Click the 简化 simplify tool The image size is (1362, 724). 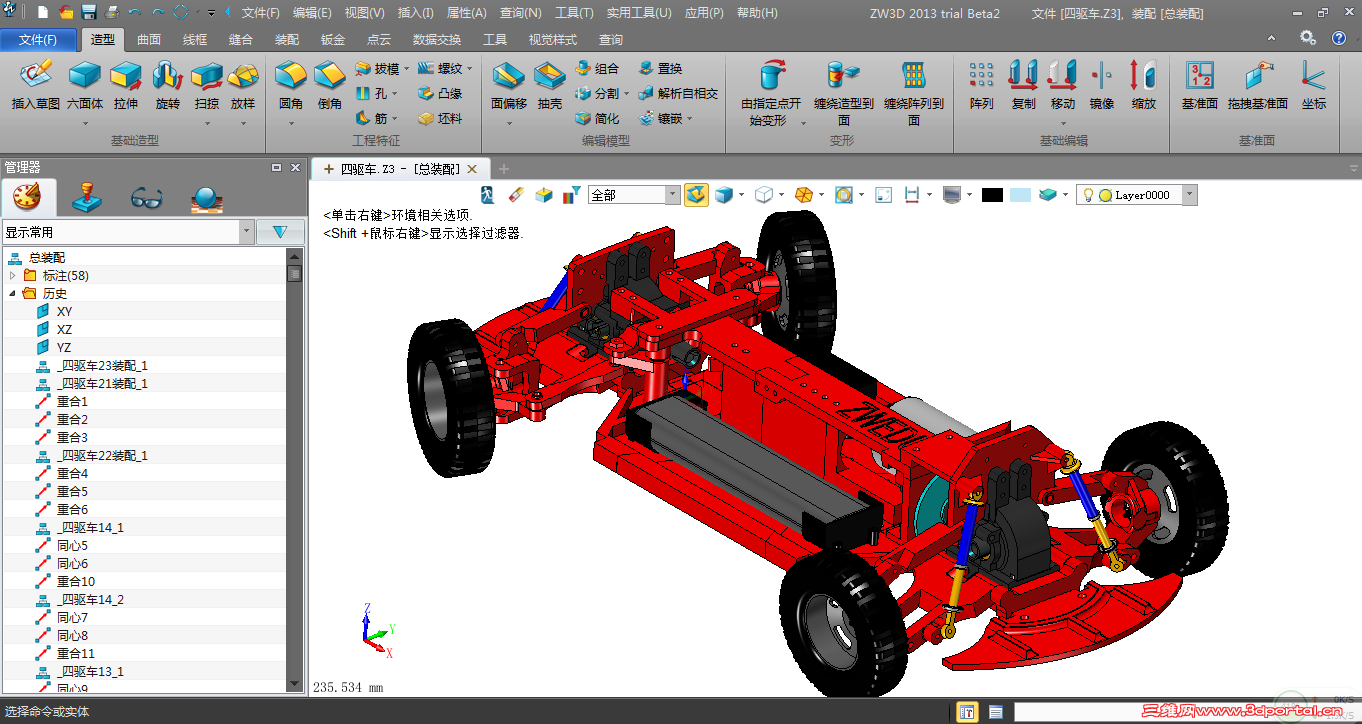point(597,118)
